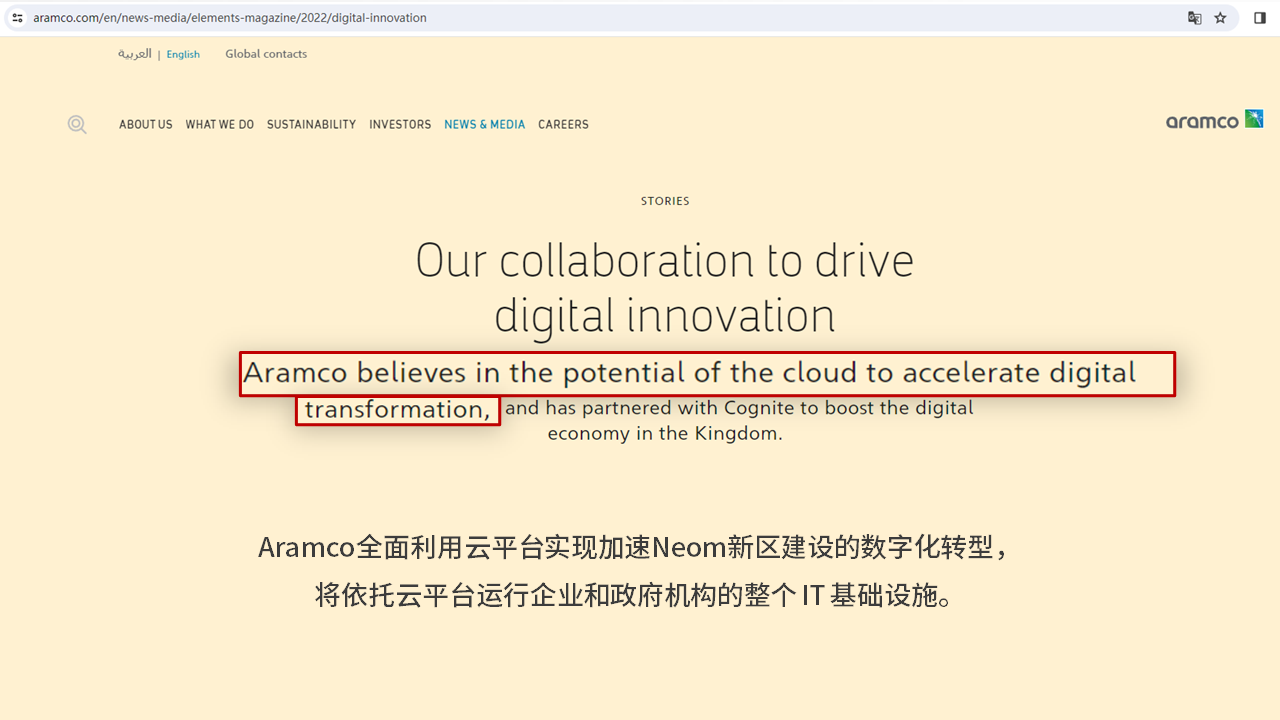1280x720 pixels.
Task: Click the highlighted 'Aramco believes in the potential' sentence
Action: pyautogui.click(x=690, y=374)
